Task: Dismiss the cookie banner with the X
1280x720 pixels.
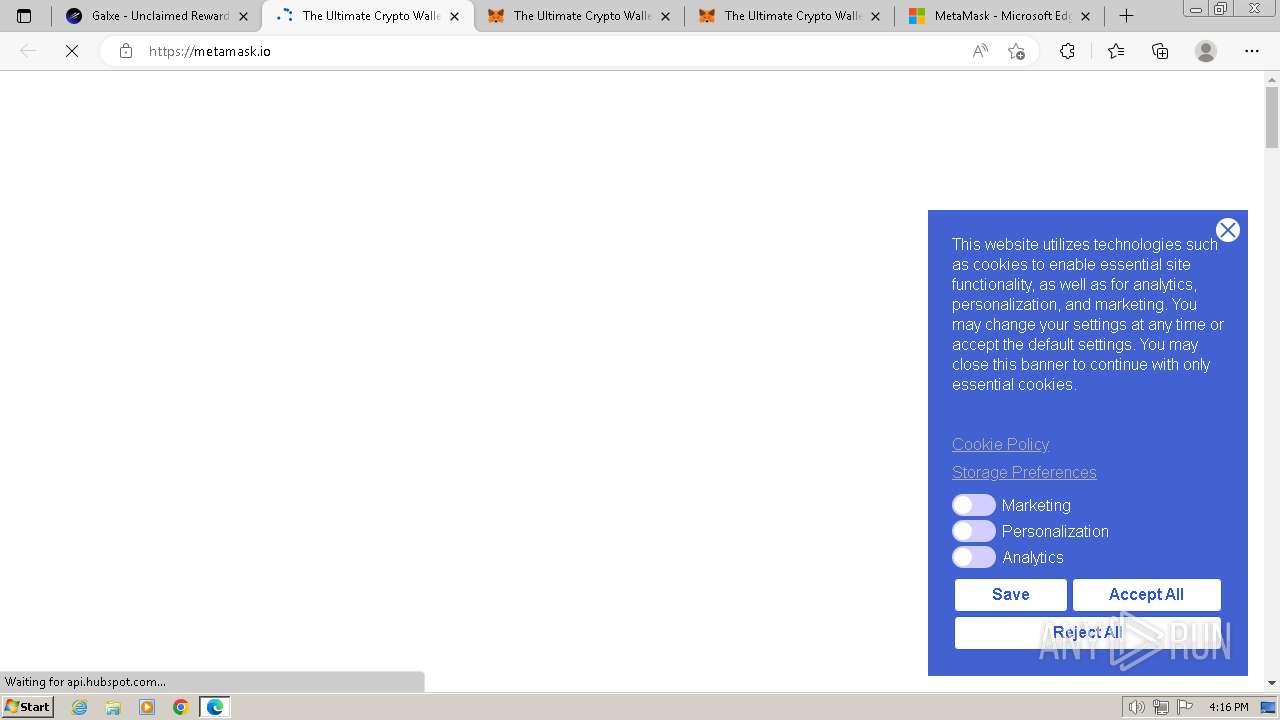Action: (x=1228, y=230)
